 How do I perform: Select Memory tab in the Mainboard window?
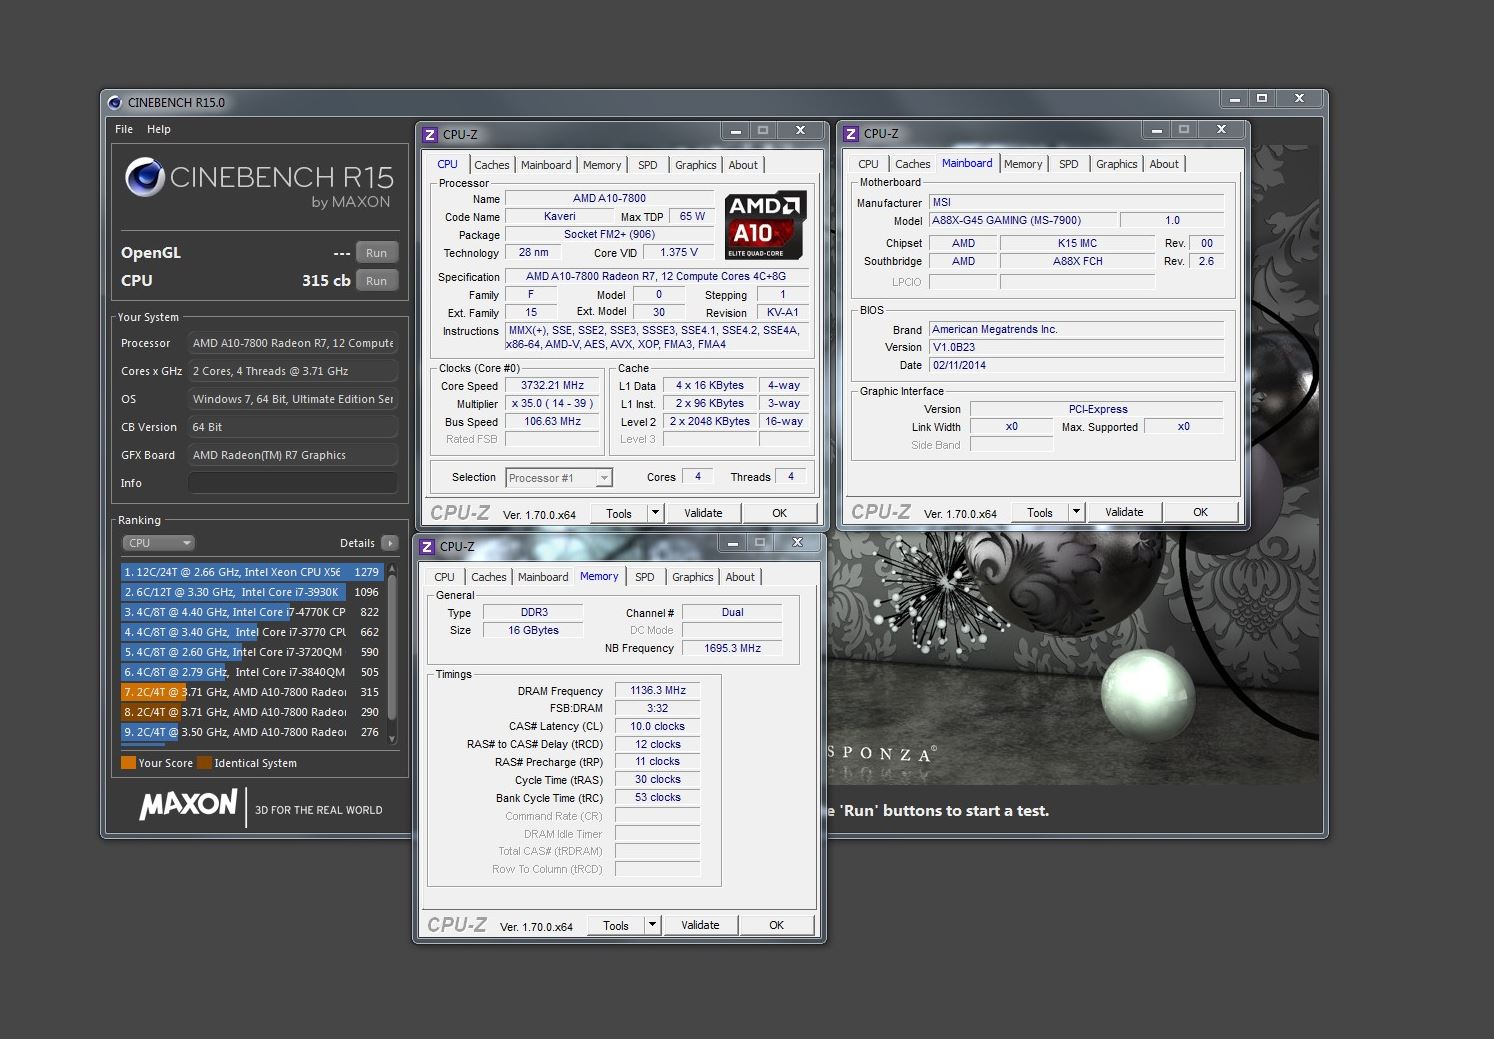pos(1023,164)
